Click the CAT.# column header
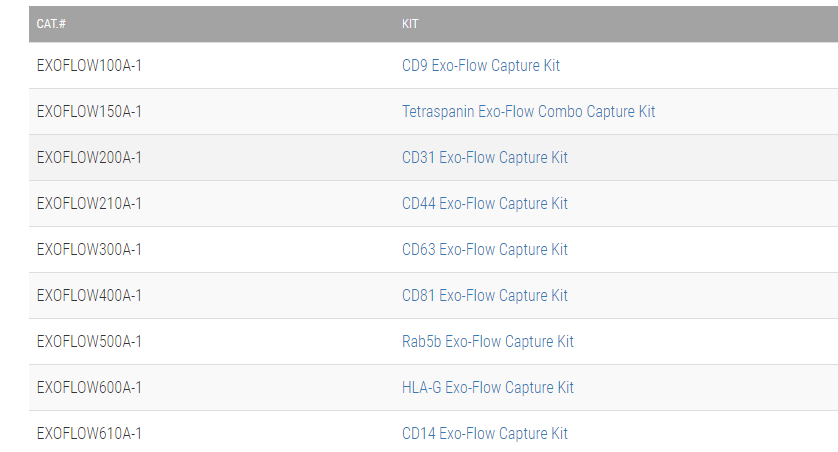 [x=51, y=24]
